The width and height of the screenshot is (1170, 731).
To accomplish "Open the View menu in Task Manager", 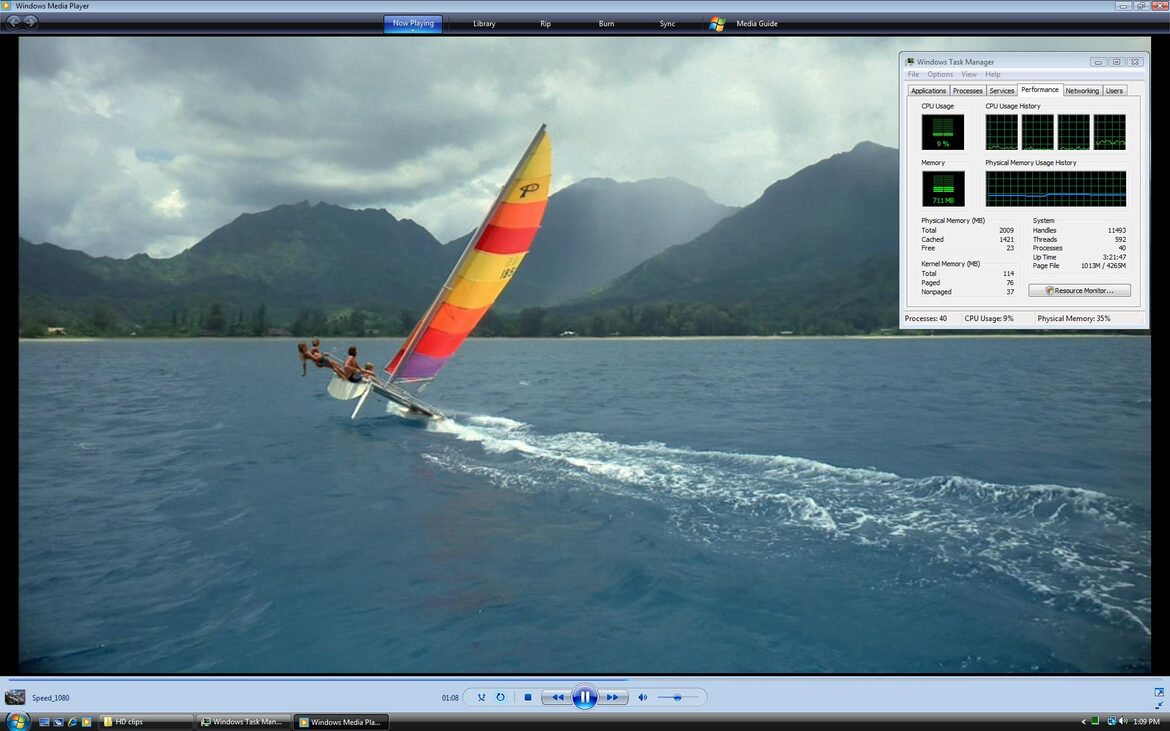I will 969,75.
